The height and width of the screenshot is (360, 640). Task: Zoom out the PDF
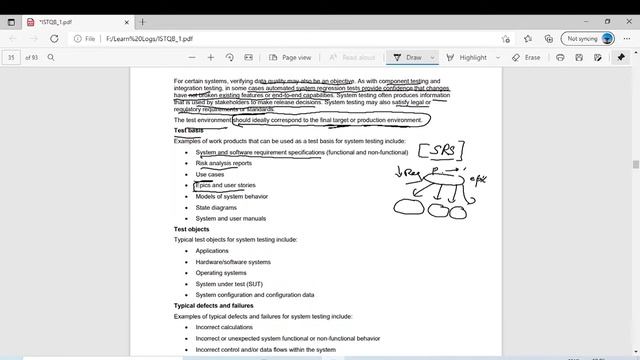click(x=192, y=58)
